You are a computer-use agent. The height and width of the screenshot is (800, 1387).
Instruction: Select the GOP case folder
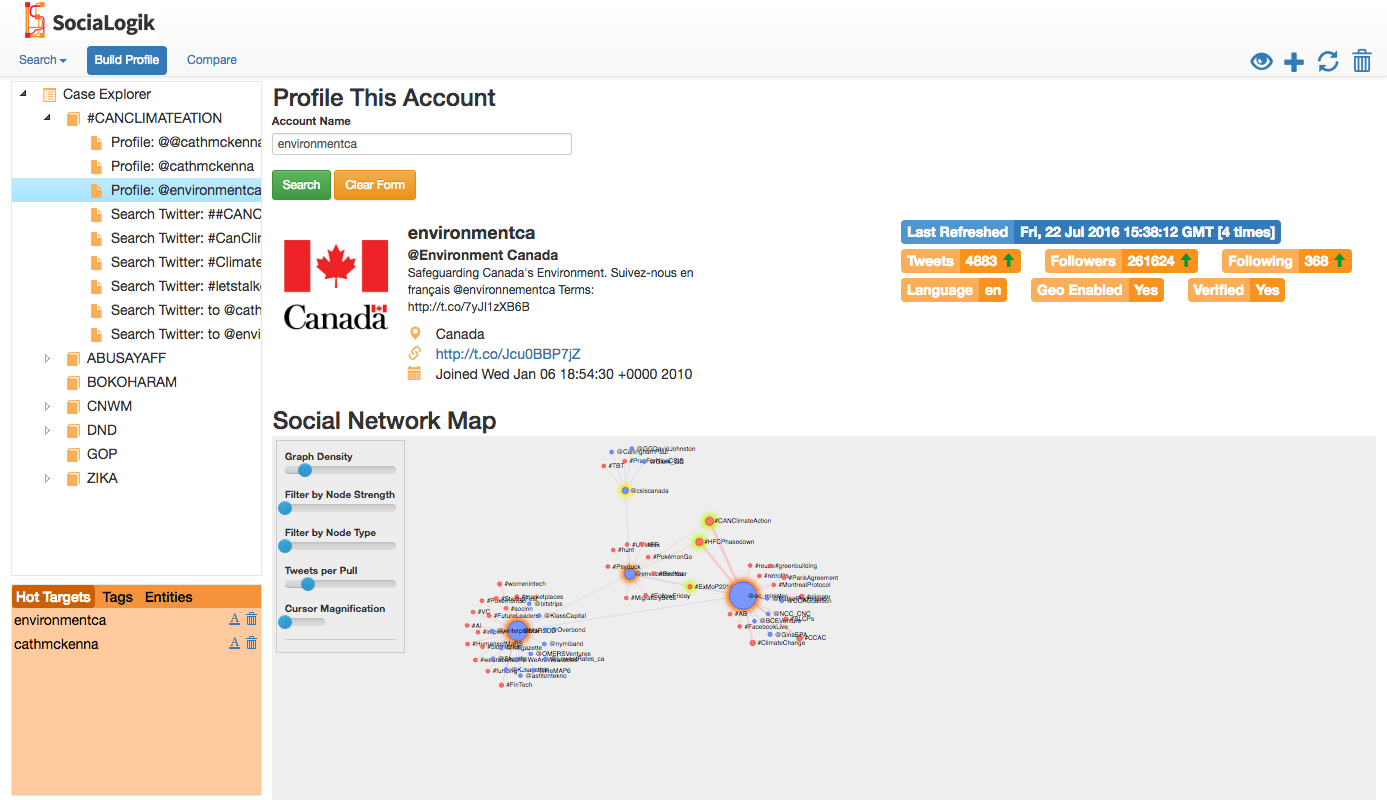point(102,454)
